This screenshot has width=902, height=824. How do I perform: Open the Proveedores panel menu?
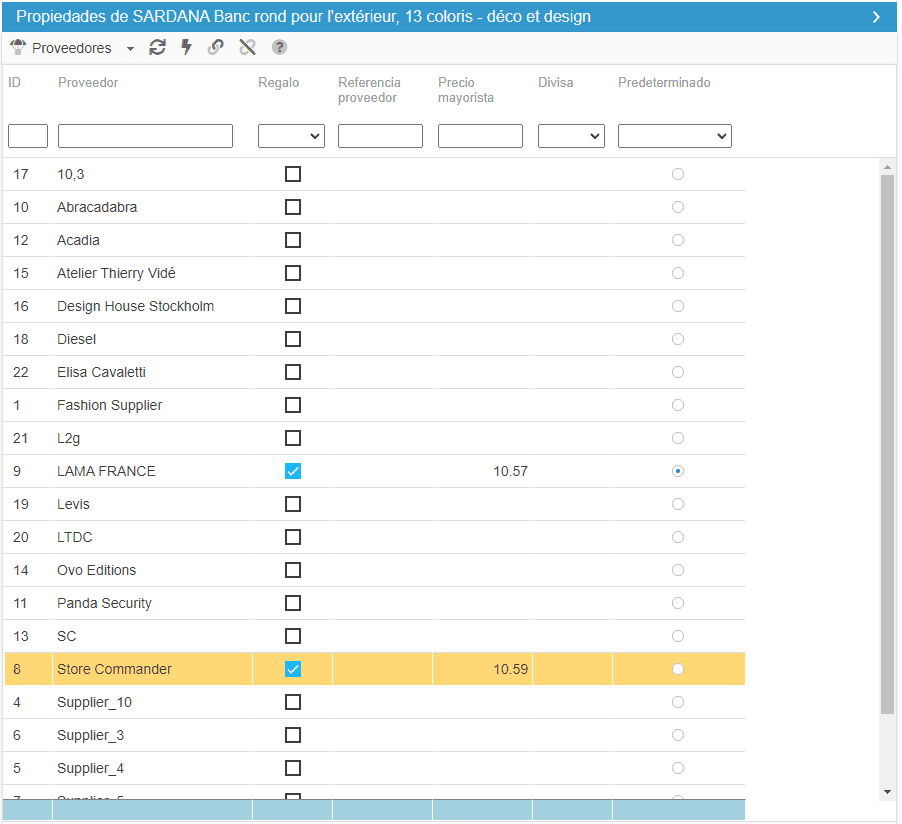click(x=130, y=48)
